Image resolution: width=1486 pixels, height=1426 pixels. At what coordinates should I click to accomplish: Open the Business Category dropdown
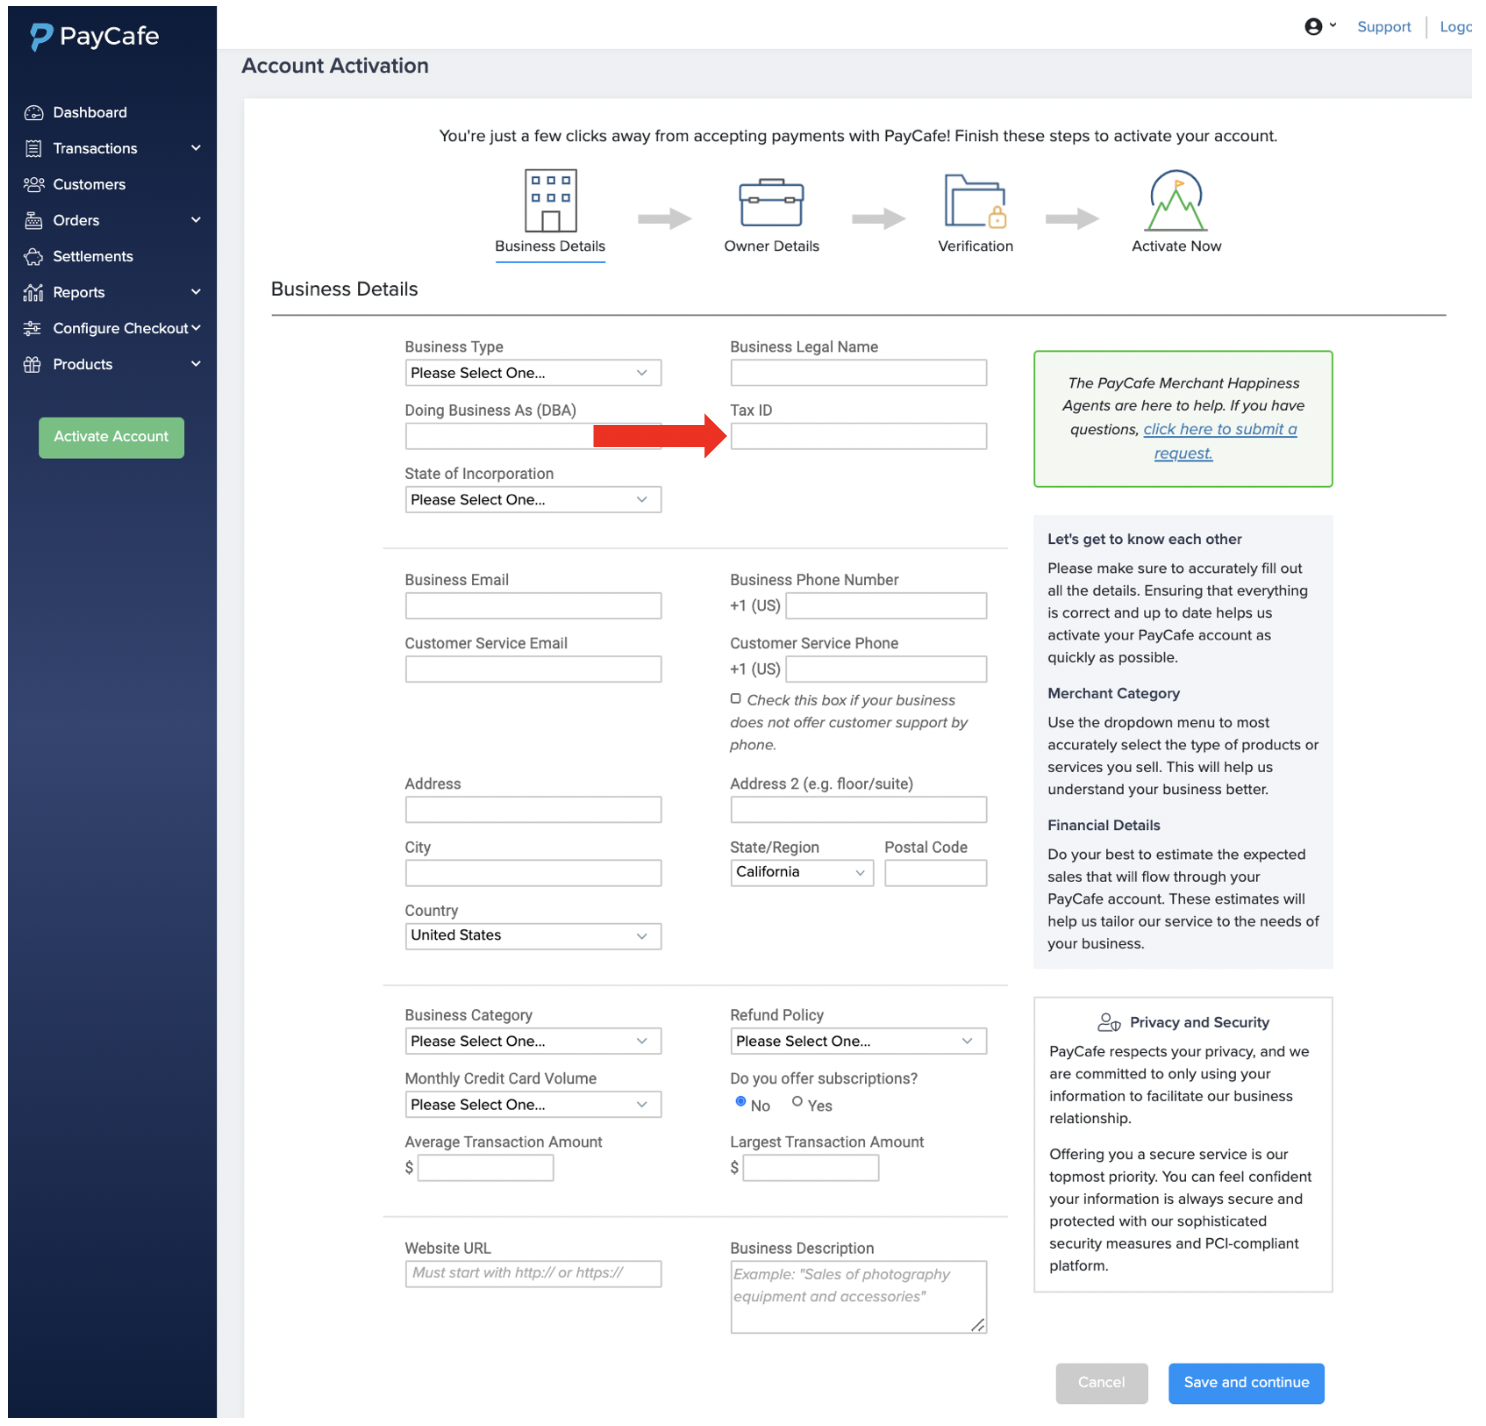pyautogui.click(x=533, y=1043)
